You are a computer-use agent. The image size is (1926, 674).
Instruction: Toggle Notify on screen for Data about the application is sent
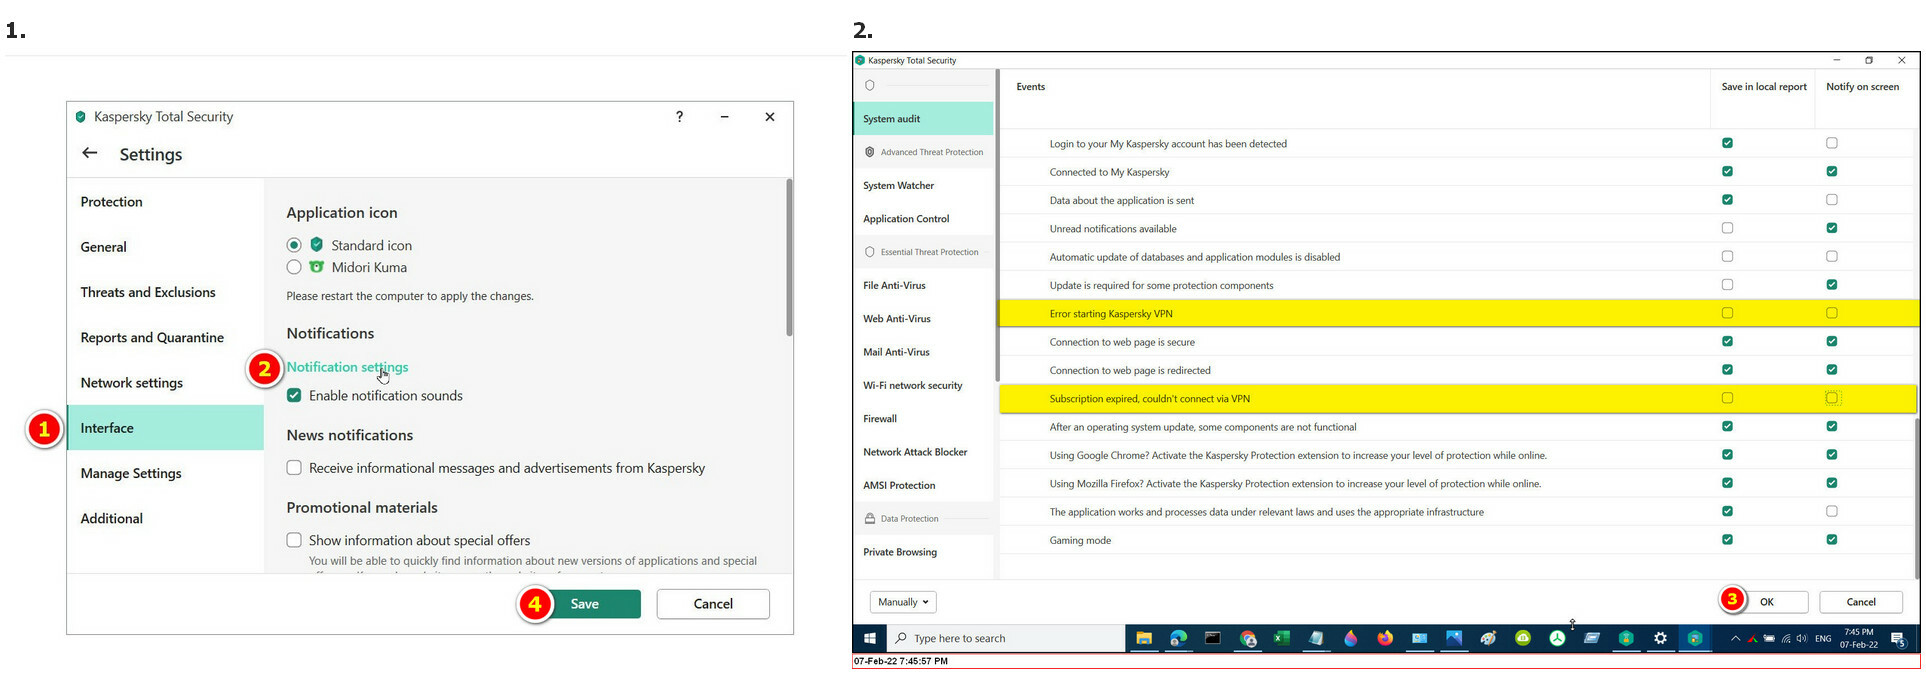coord(1832,200)
